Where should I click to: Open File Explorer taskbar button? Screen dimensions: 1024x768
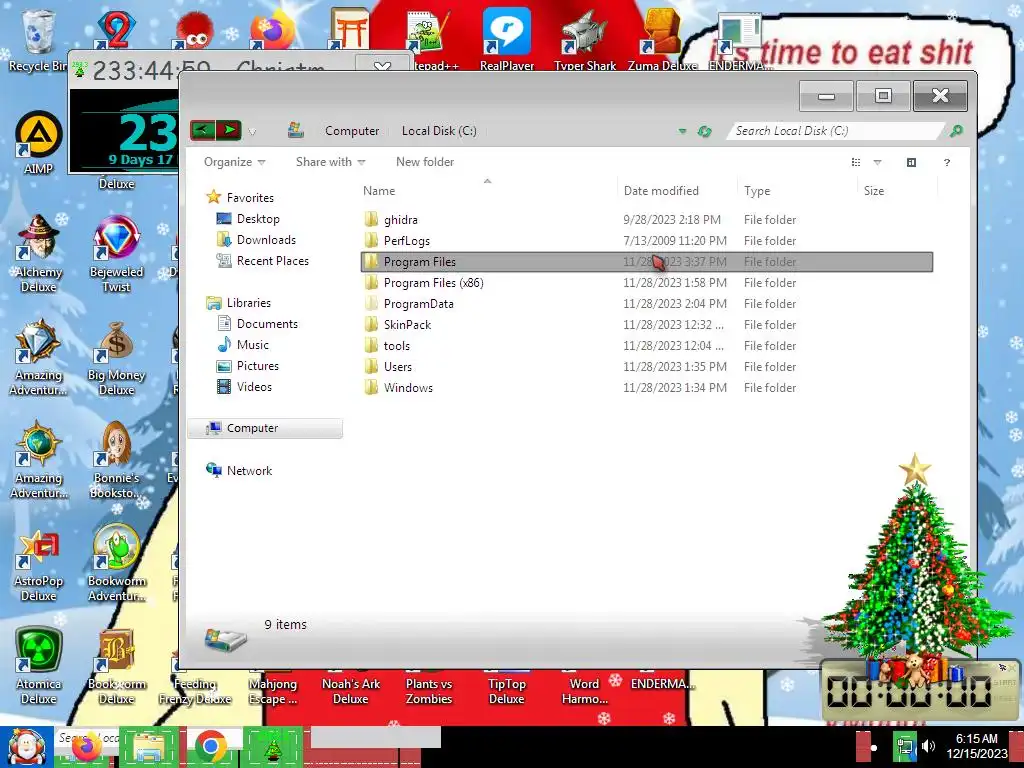[x=149, y=747]
